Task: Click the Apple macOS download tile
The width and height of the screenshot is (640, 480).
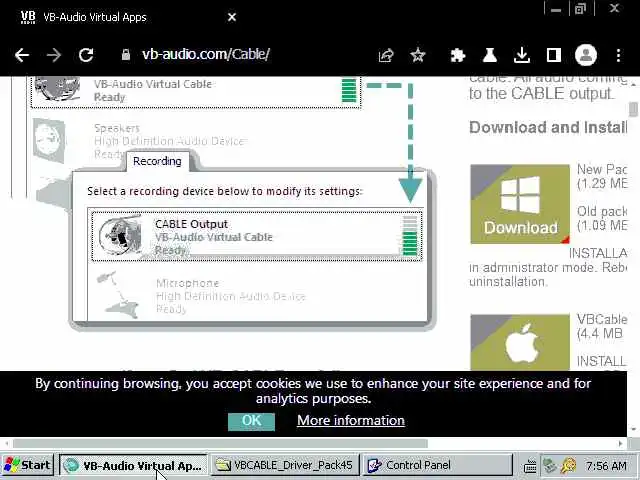Action: pos(520,342)
